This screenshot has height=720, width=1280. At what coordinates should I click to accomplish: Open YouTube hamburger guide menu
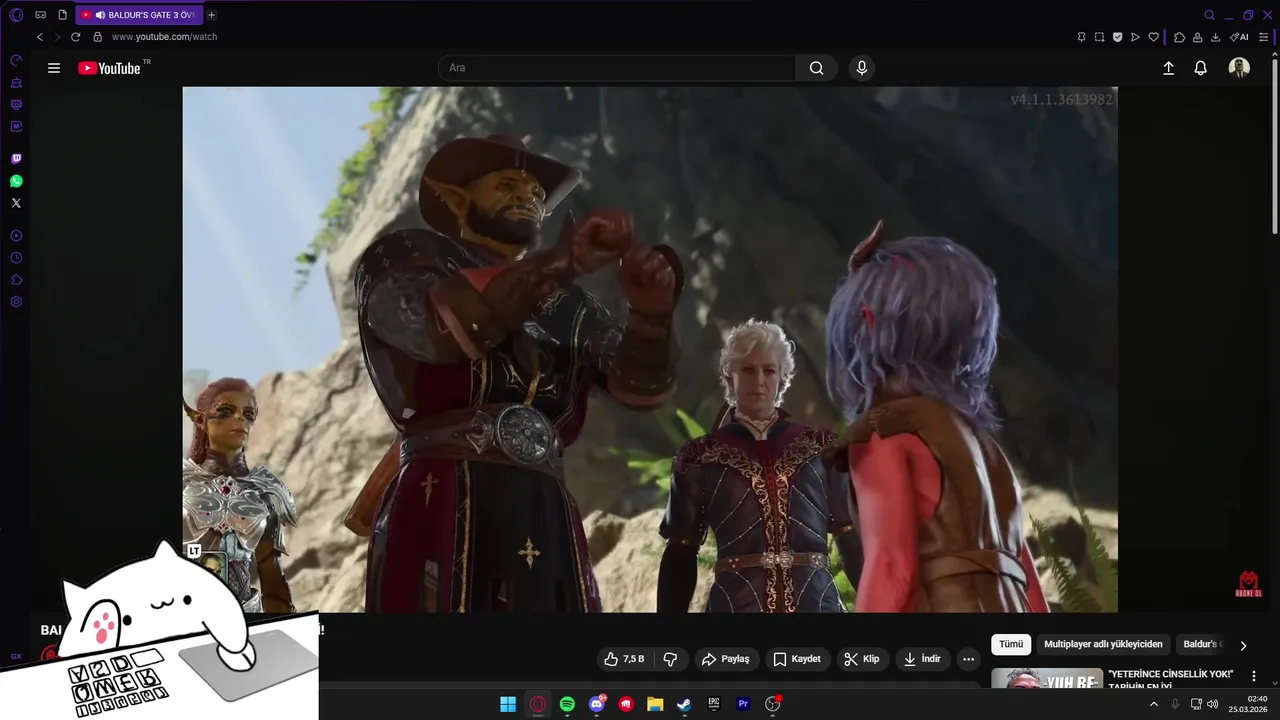(54, 68)
